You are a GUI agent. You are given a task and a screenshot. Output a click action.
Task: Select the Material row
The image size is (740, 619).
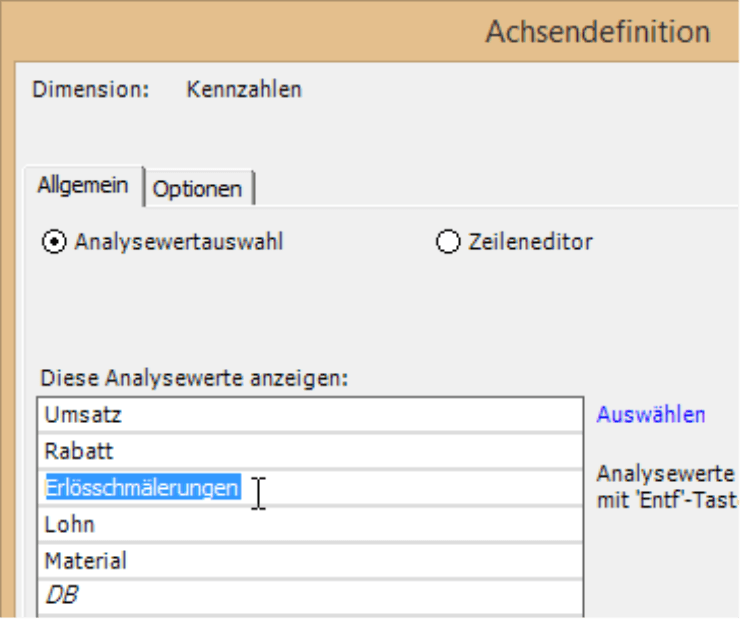86,560
